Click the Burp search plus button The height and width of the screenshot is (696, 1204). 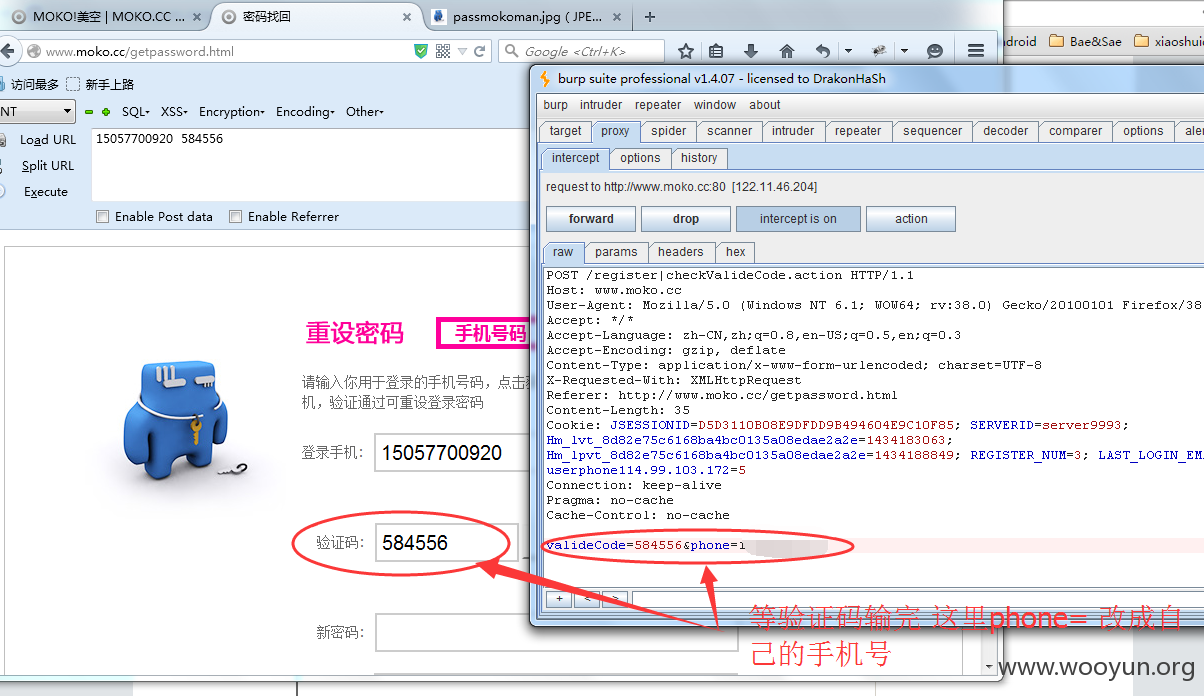pos(558,599)
